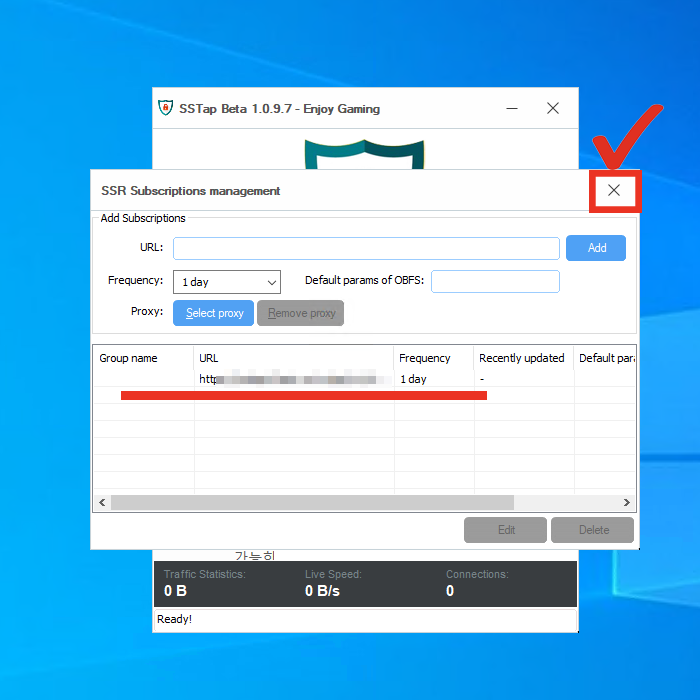
Task: Click the URL column header
Action: 294,358
